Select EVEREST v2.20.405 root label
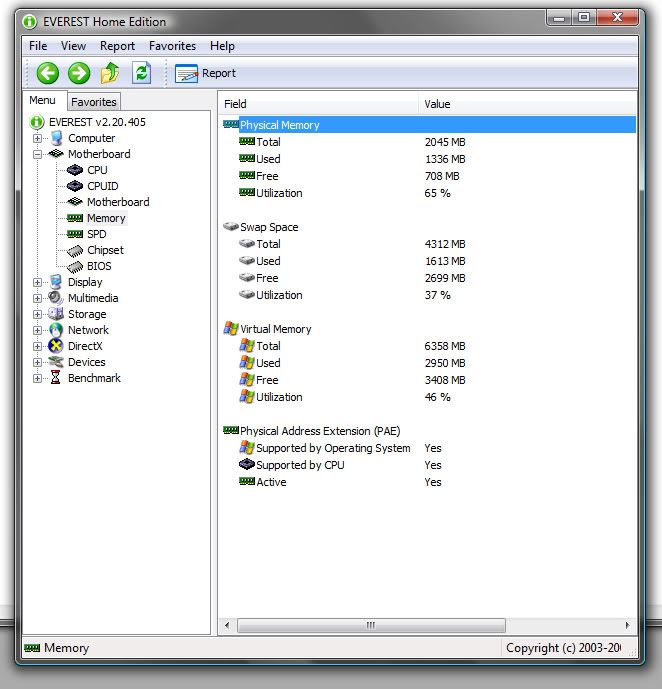This screenshot has height=689, width=662. pos(98,122)
